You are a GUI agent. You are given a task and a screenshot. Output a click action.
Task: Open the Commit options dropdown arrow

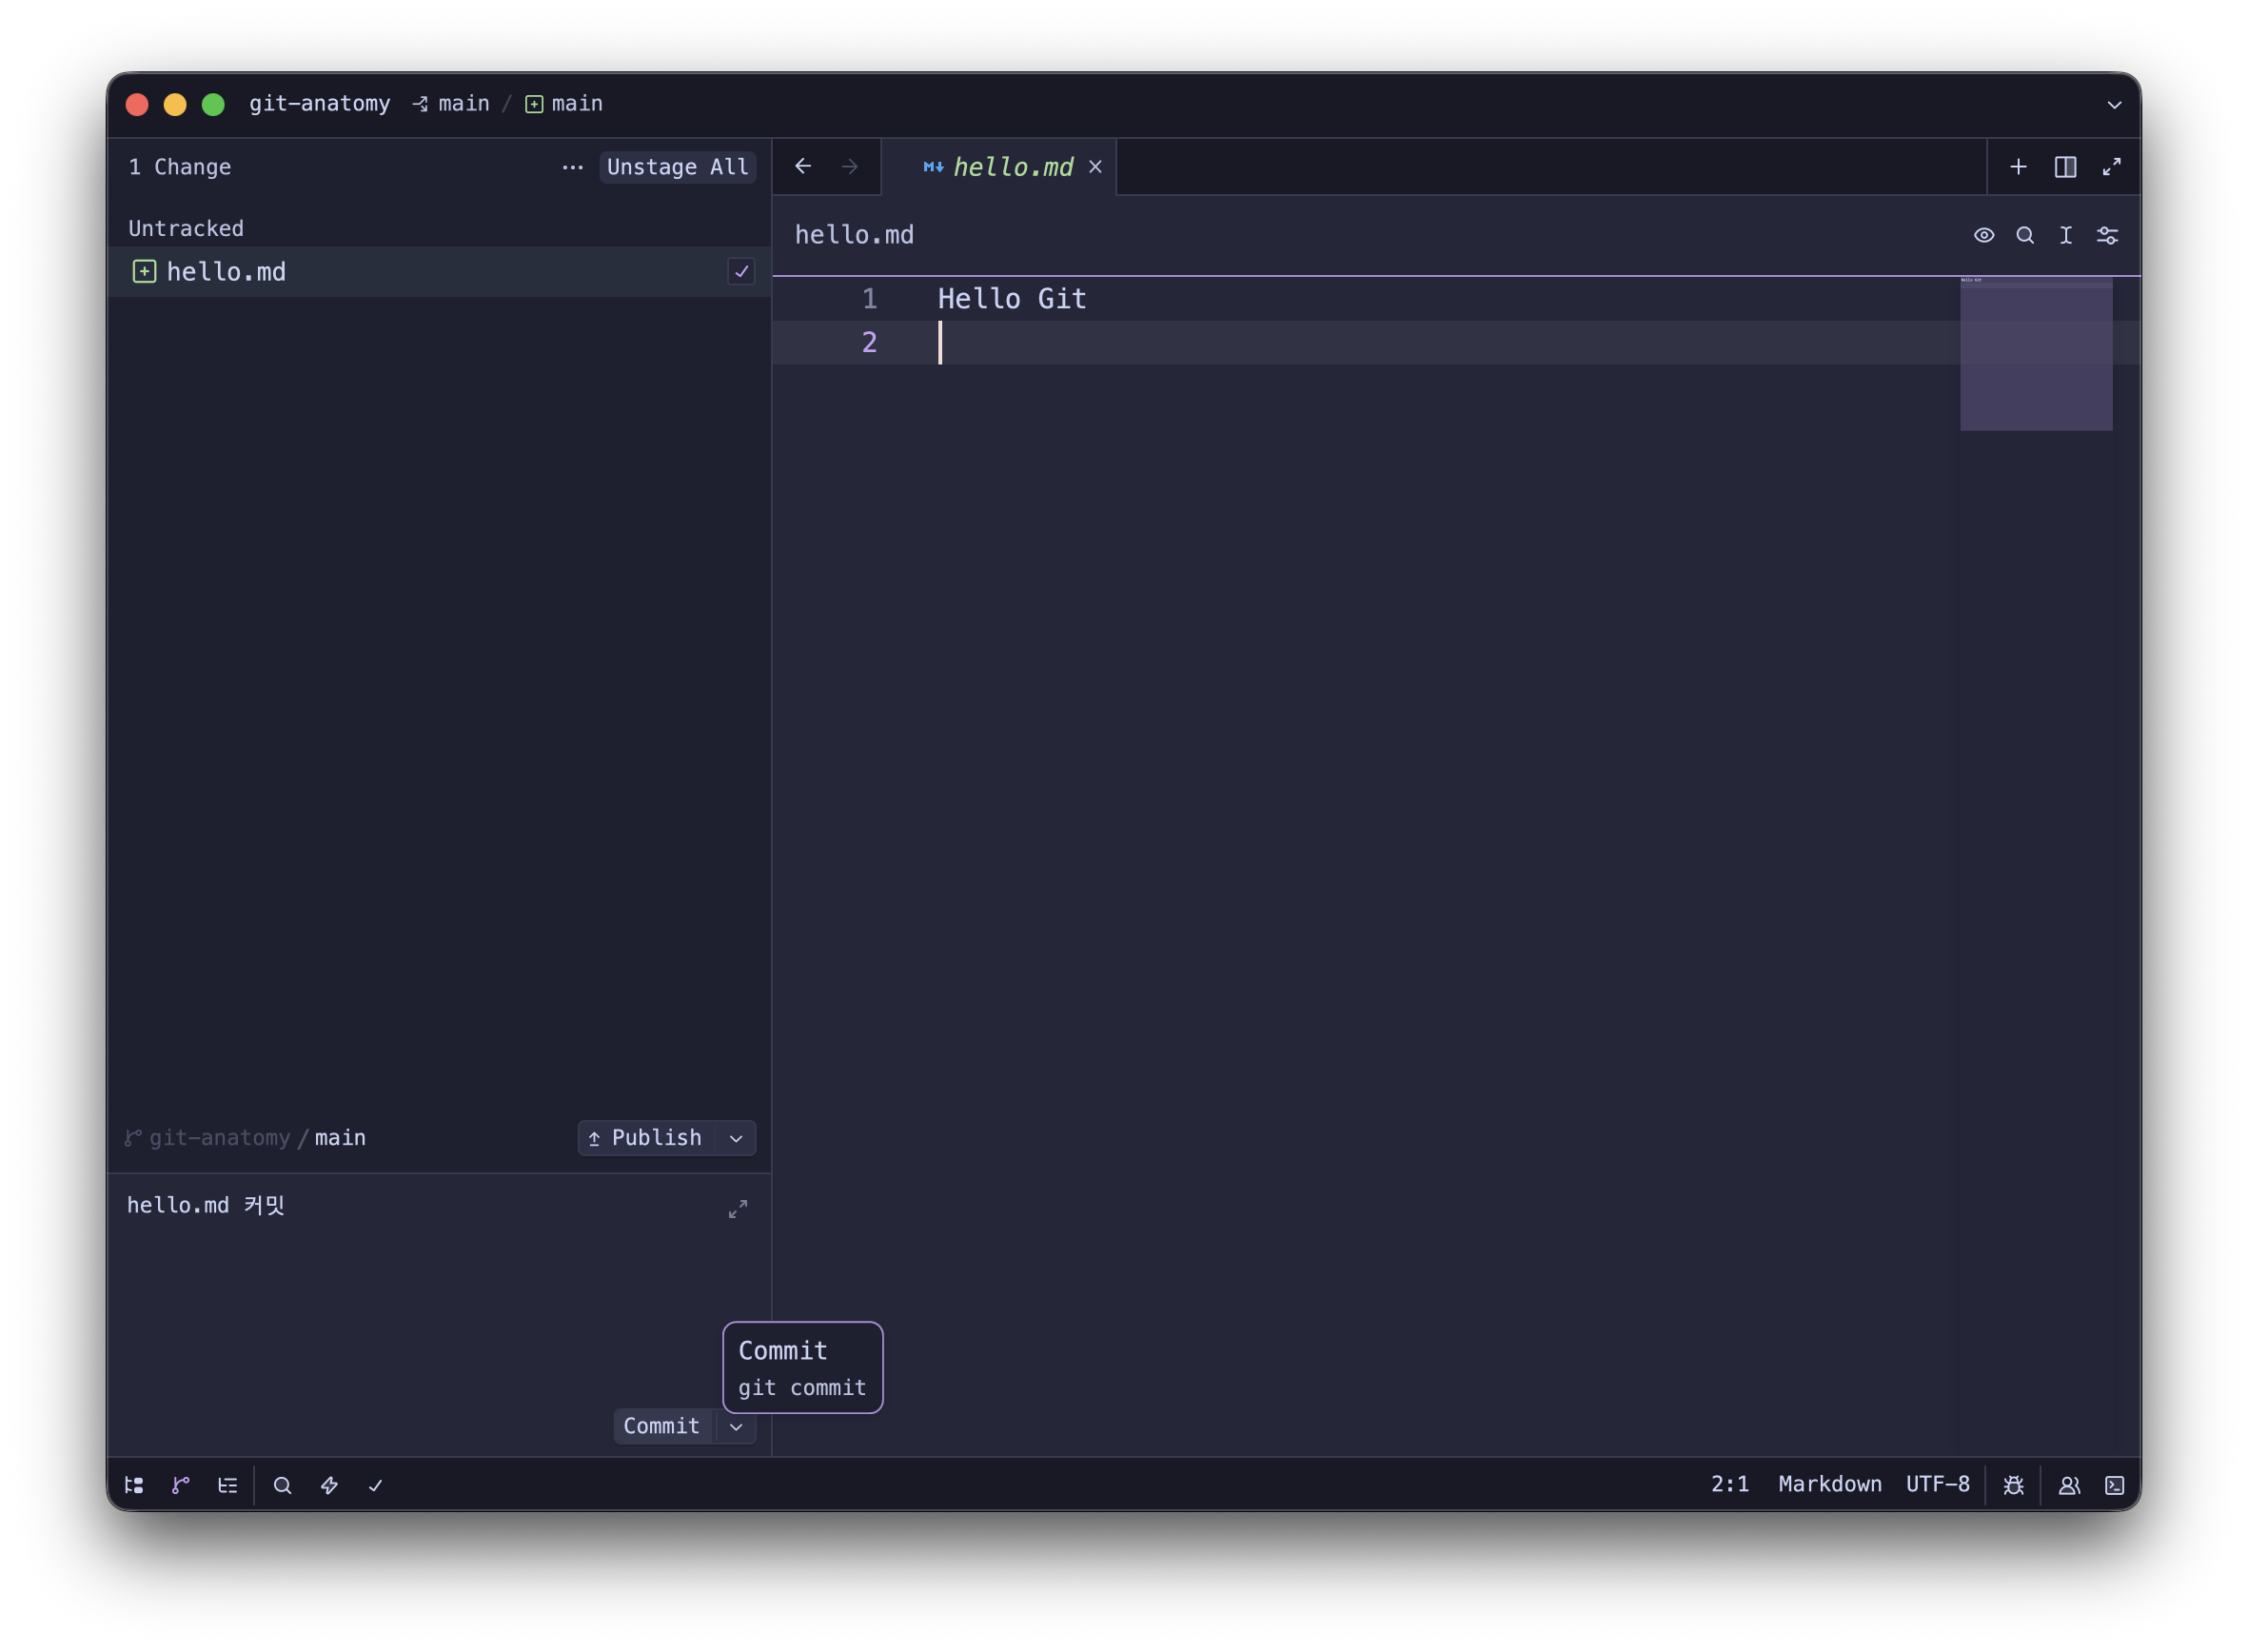[x=736, y=1426]
